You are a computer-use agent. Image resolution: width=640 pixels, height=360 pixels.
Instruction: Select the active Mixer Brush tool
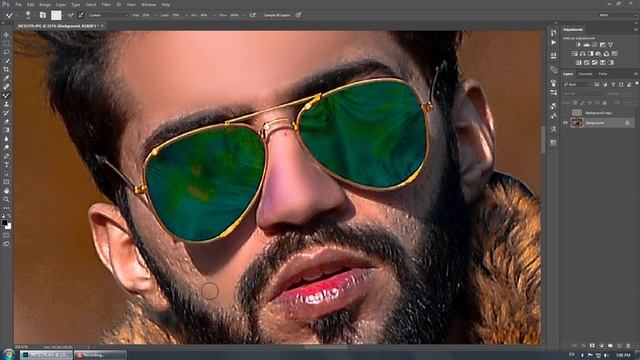(x=6, y=95)
